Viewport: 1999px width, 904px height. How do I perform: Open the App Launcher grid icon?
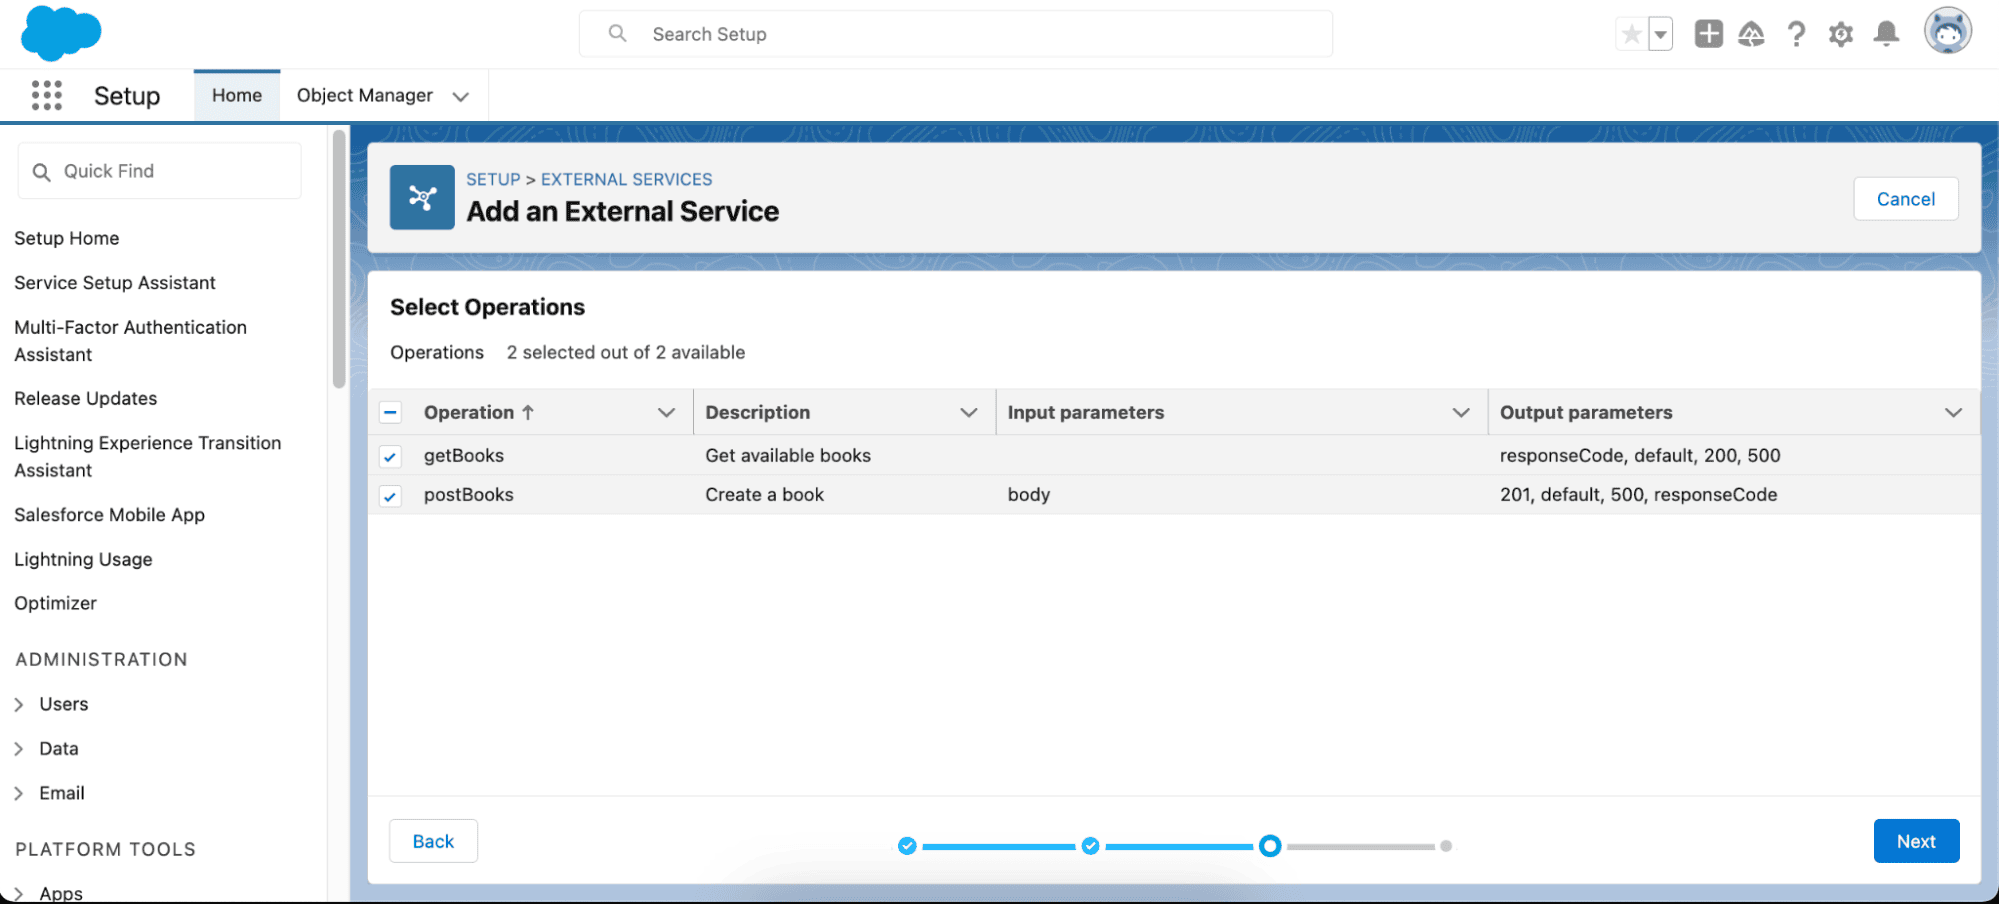pyautogui.click(x=47, y=95)
